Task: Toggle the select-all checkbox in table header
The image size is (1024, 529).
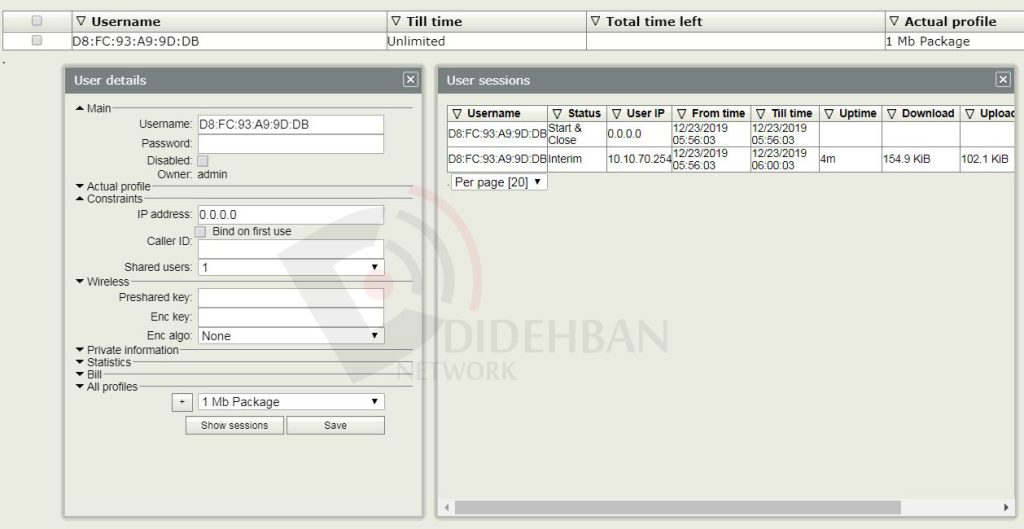Action: (x=37, y=21)
